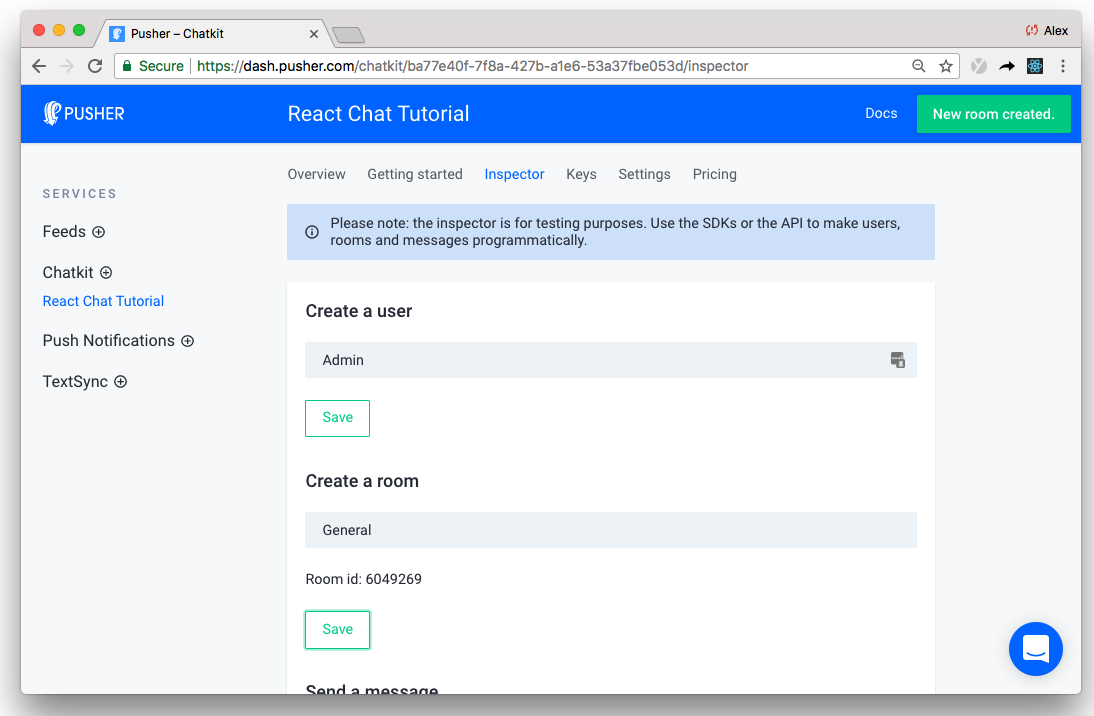Open the Pricing tab
1094x716 pixels.
[x=714, y=174]
